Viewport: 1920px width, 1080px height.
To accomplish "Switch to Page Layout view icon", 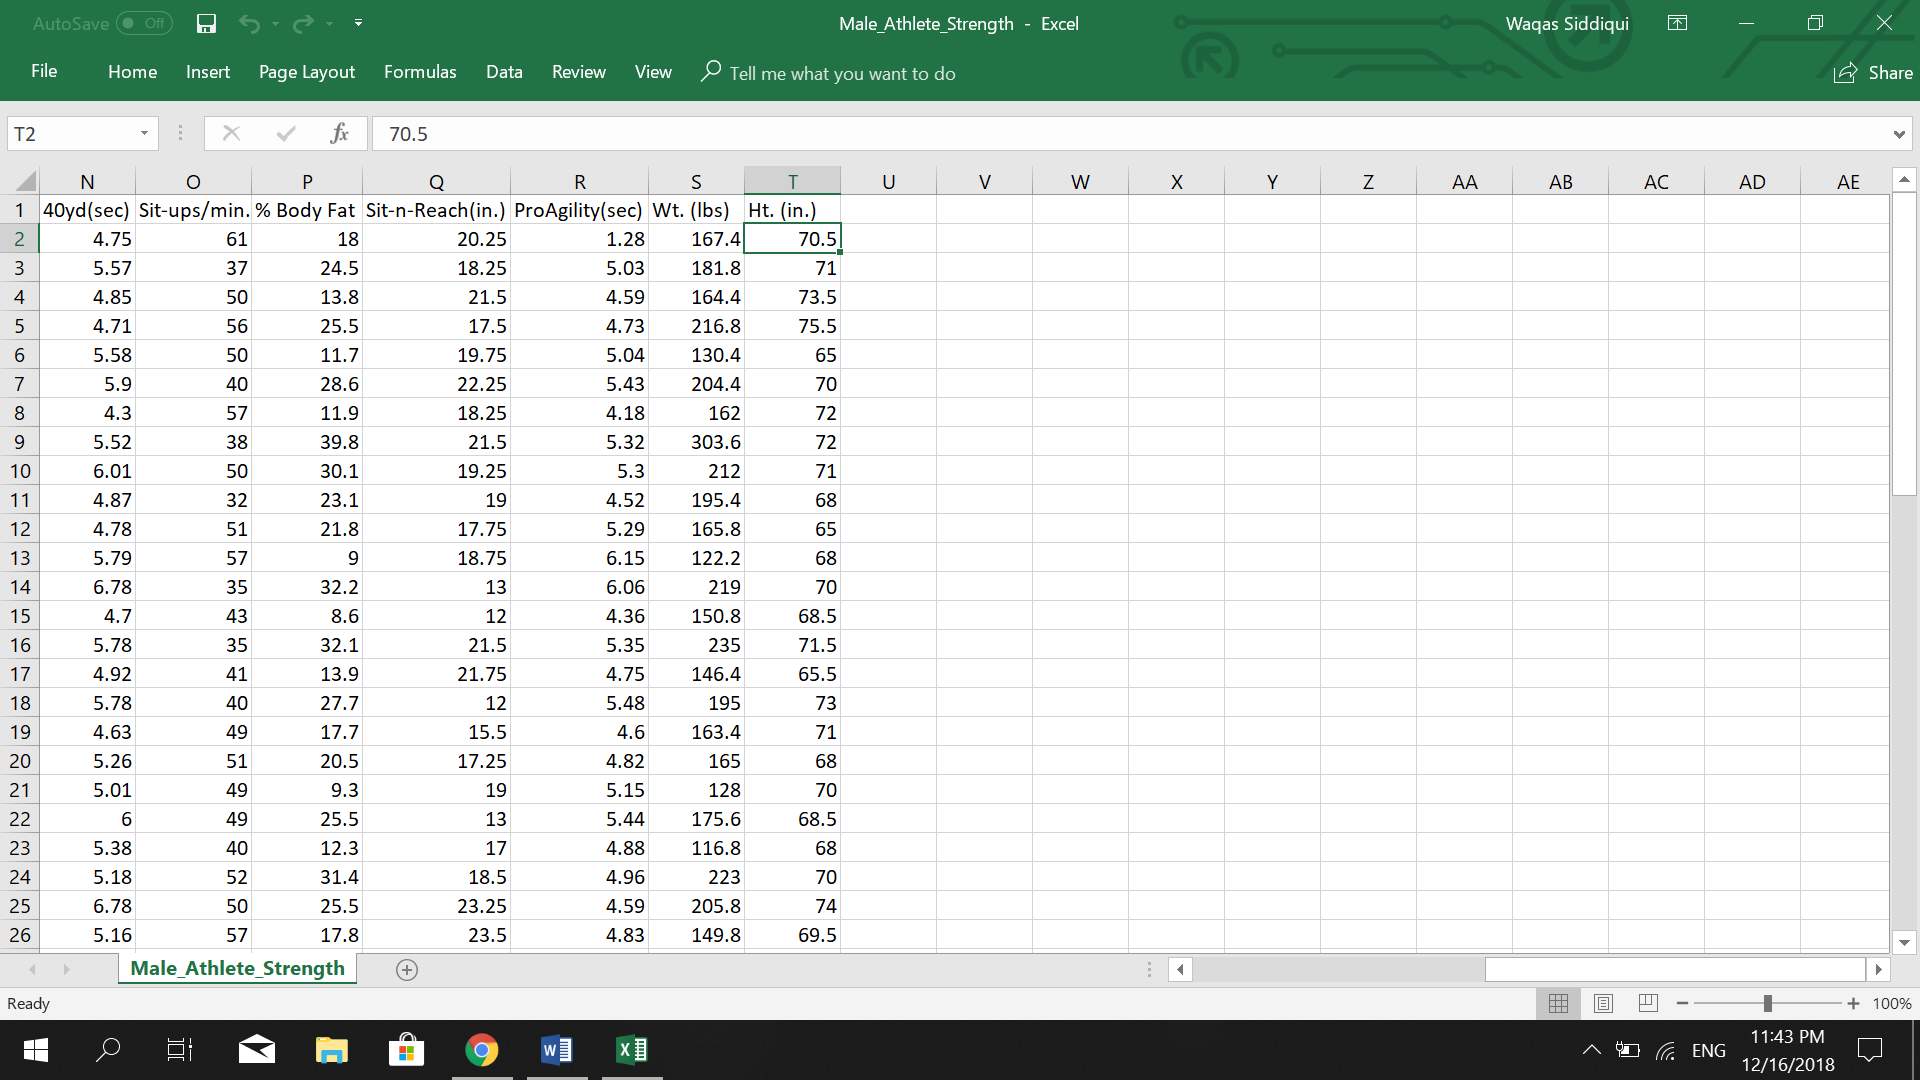I will [x=1603, y=1003].
